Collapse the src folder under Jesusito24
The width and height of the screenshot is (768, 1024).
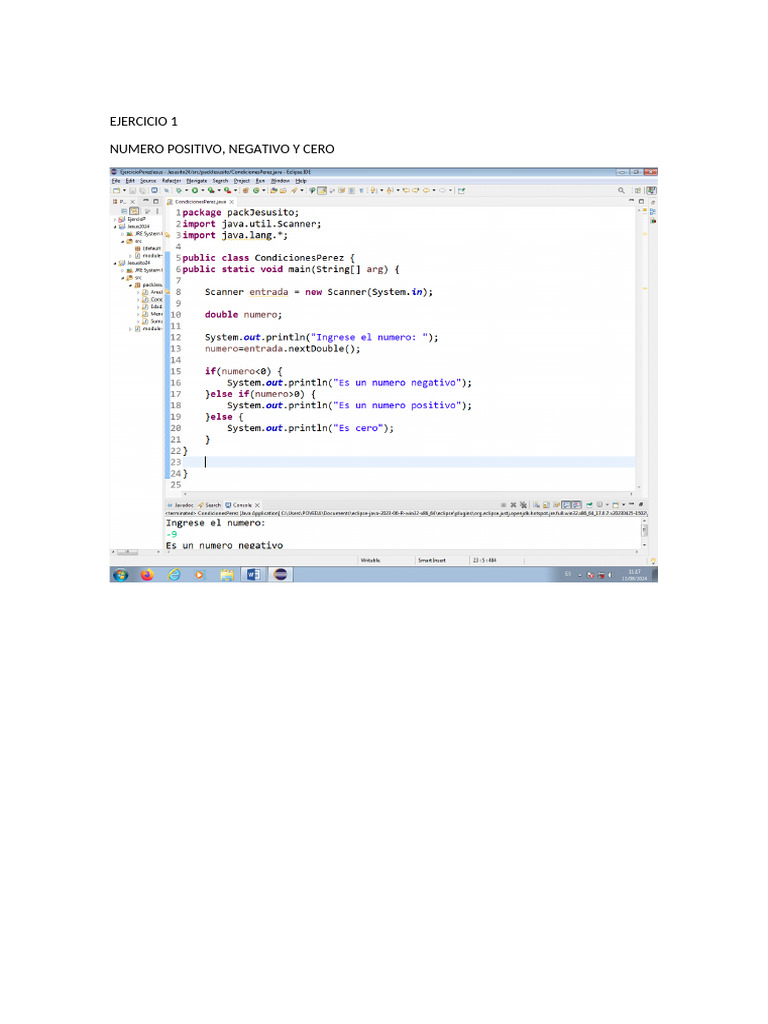(122, 278)
